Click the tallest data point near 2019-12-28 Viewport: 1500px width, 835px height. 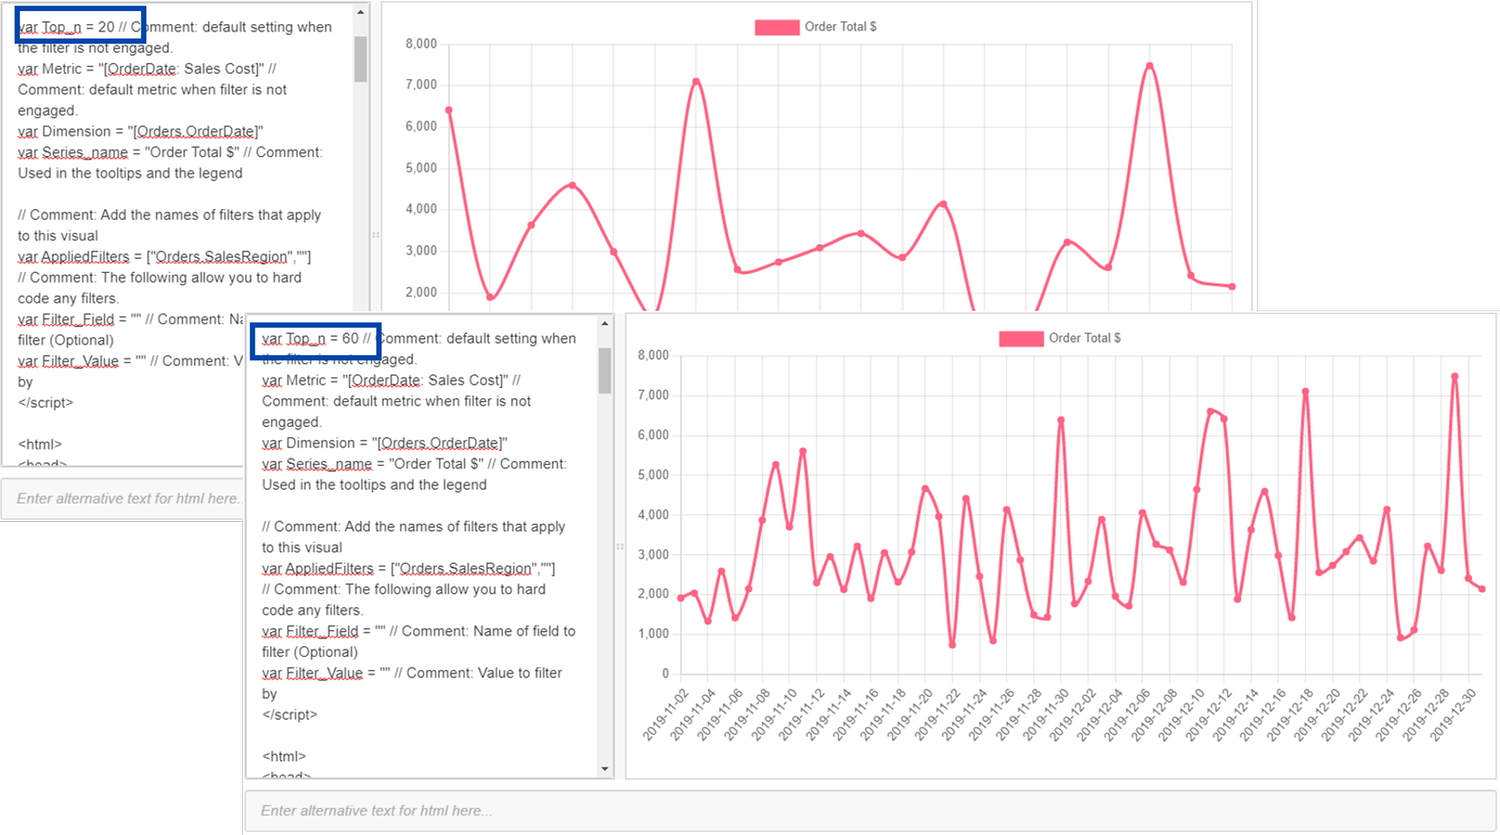pos(1455,374)
